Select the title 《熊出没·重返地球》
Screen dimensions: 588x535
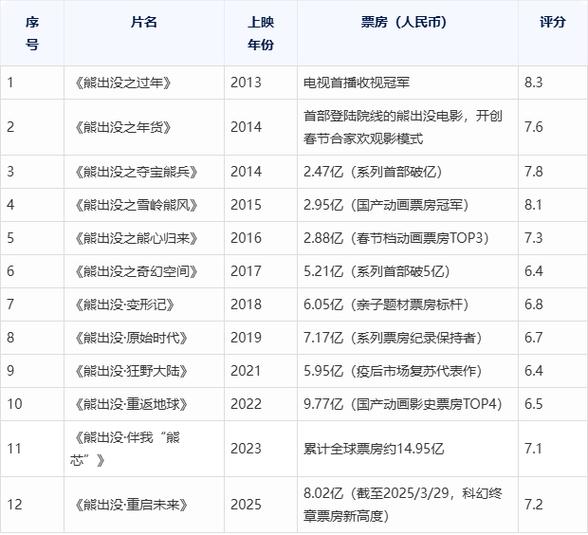pos(131,404)
